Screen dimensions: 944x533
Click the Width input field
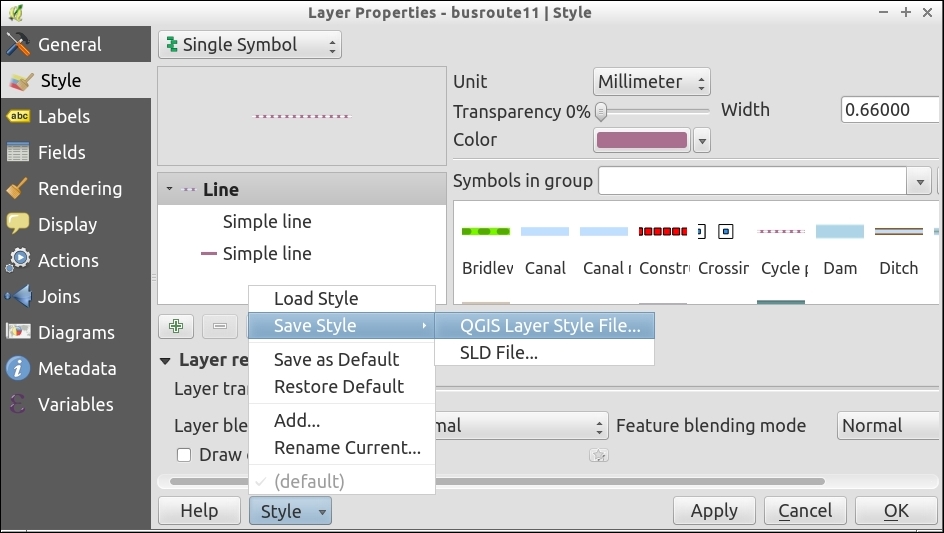pyautogui.click(x=890, y=110)
